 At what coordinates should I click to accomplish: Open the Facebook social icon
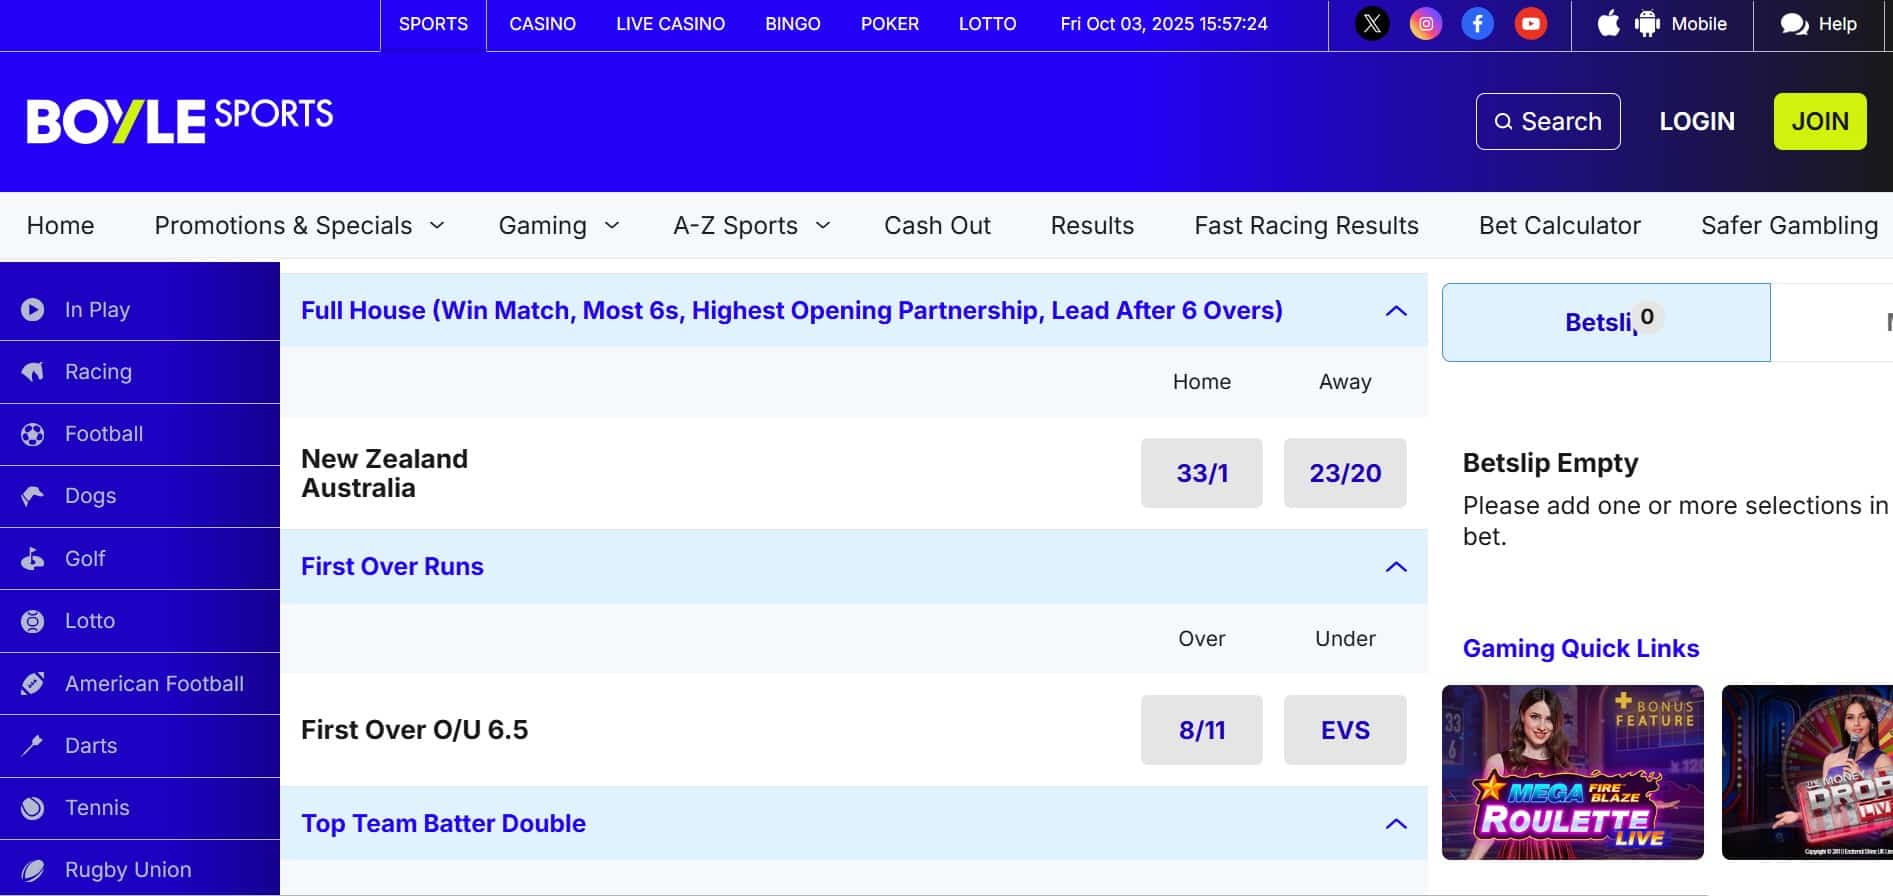(1477, 24)
